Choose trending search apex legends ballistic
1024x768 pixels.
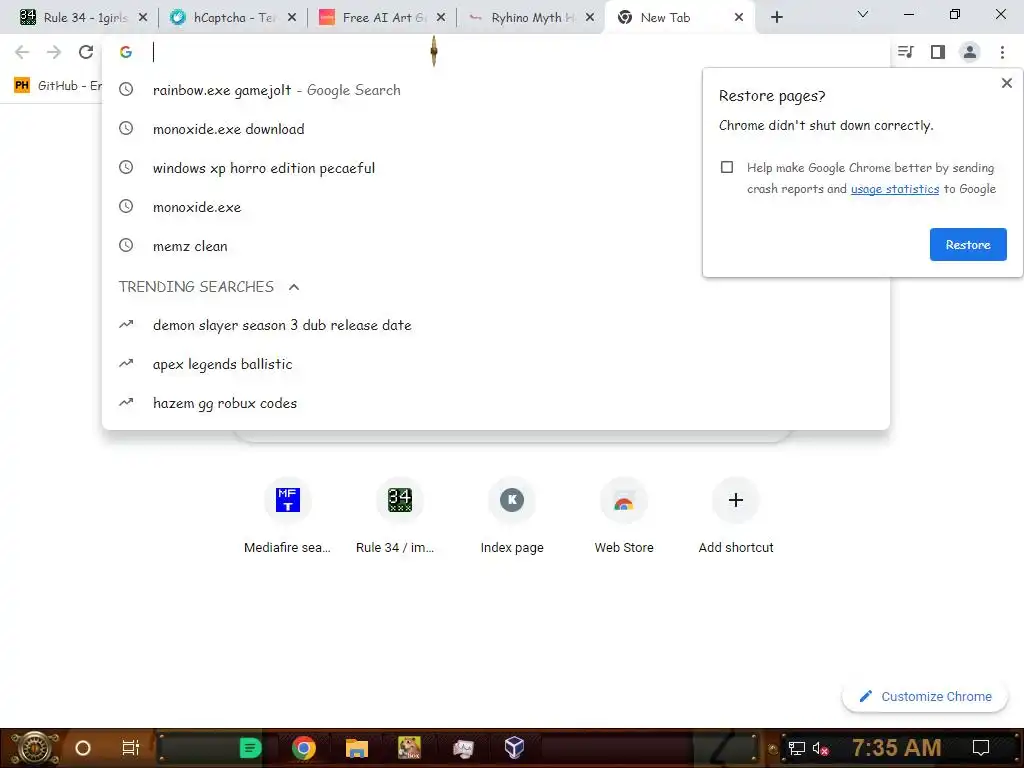click(496, 364)
